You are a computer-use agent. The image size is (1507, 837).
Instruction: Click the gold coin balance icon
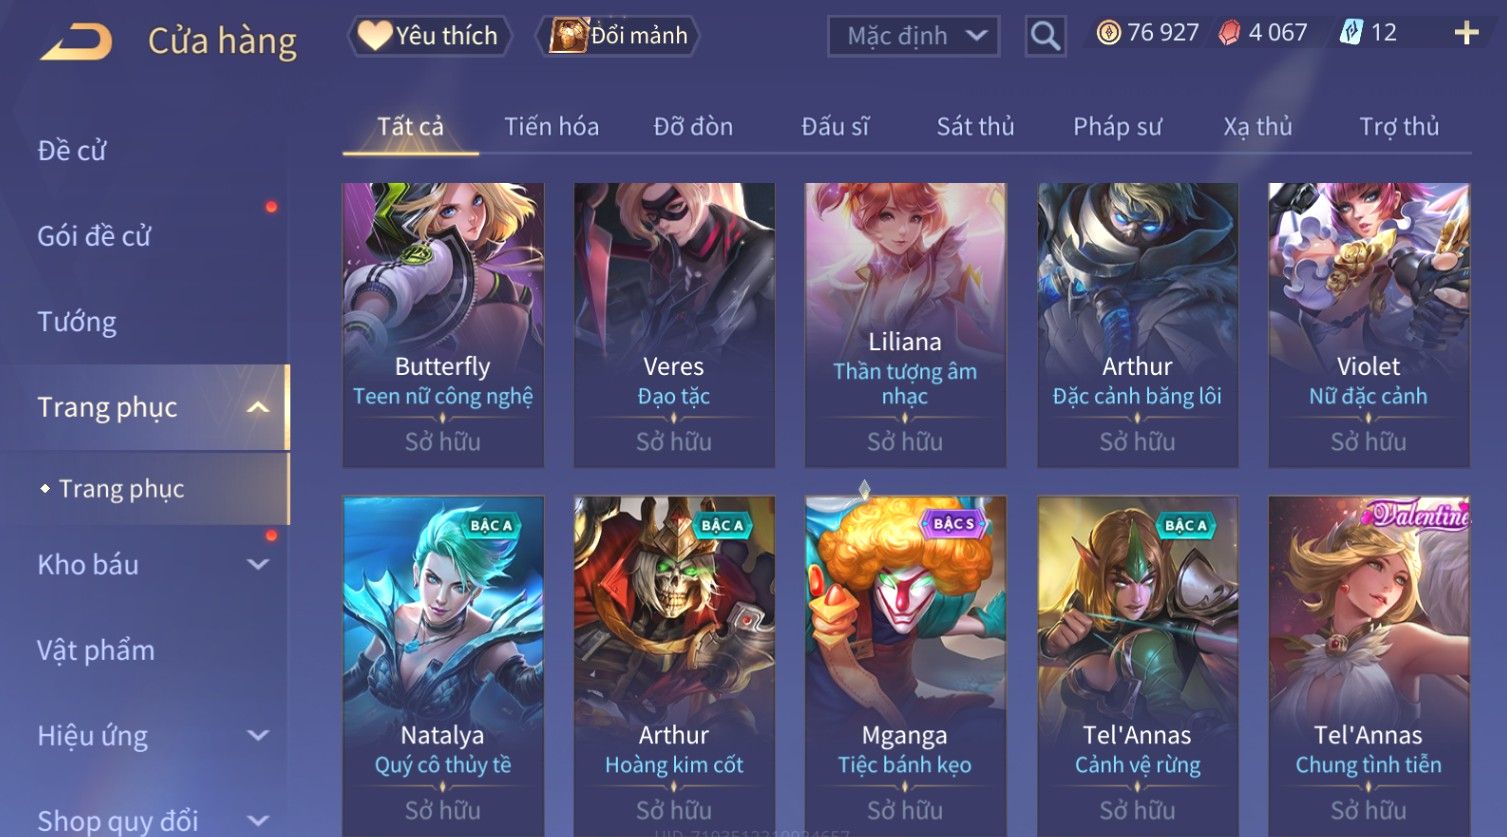(x=1108, y=33)
